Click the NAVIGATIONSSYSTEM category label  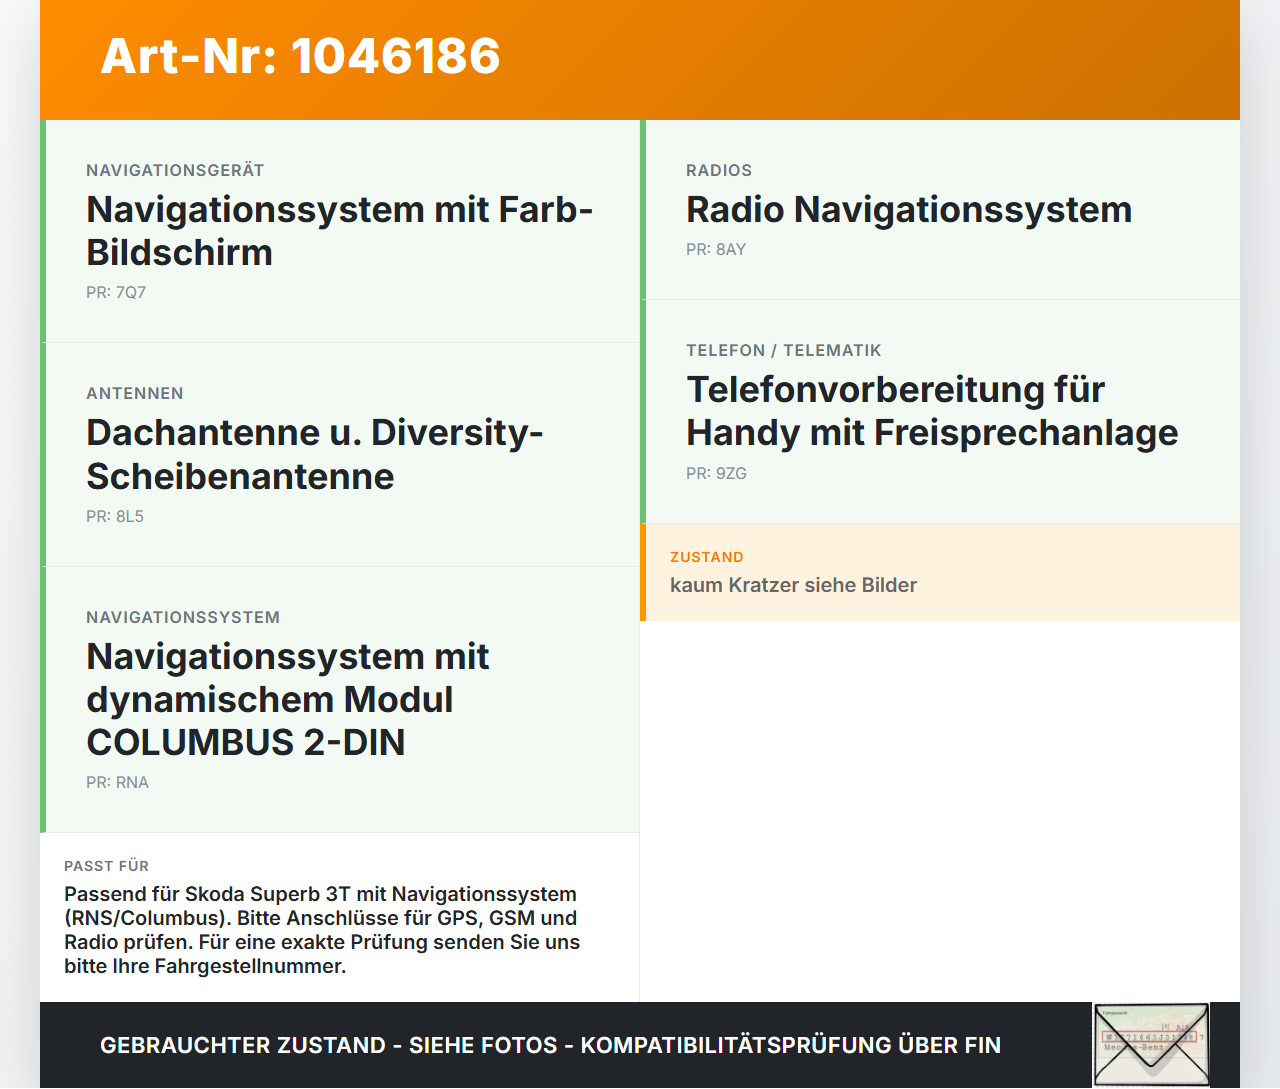click(x=183, y=617)
